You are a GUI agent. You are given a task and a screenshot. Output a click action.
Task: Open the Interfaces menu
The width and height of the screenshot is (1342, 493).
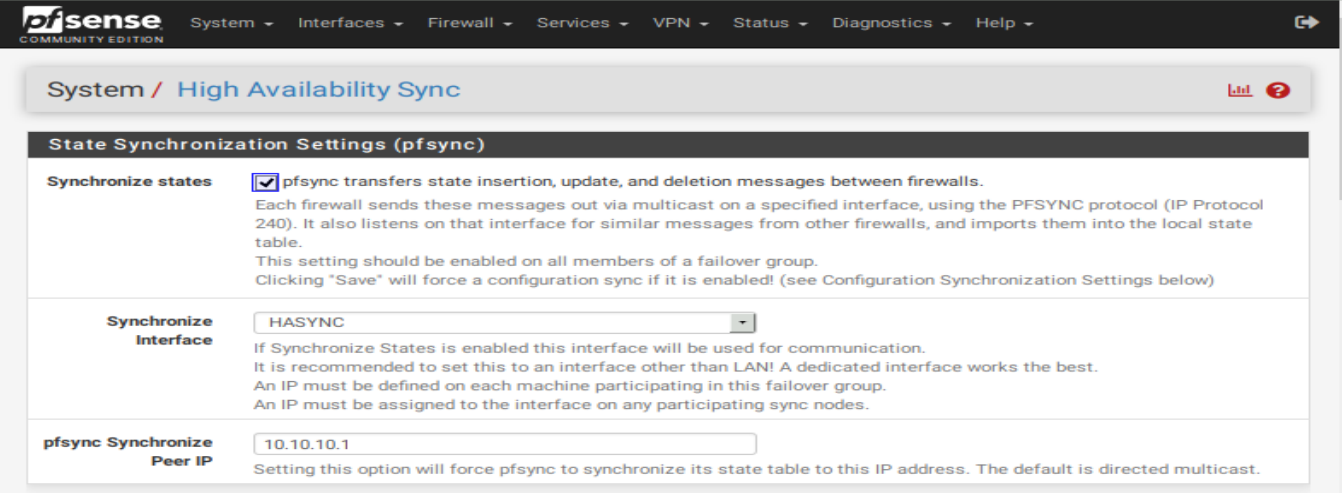coord(350,23)
